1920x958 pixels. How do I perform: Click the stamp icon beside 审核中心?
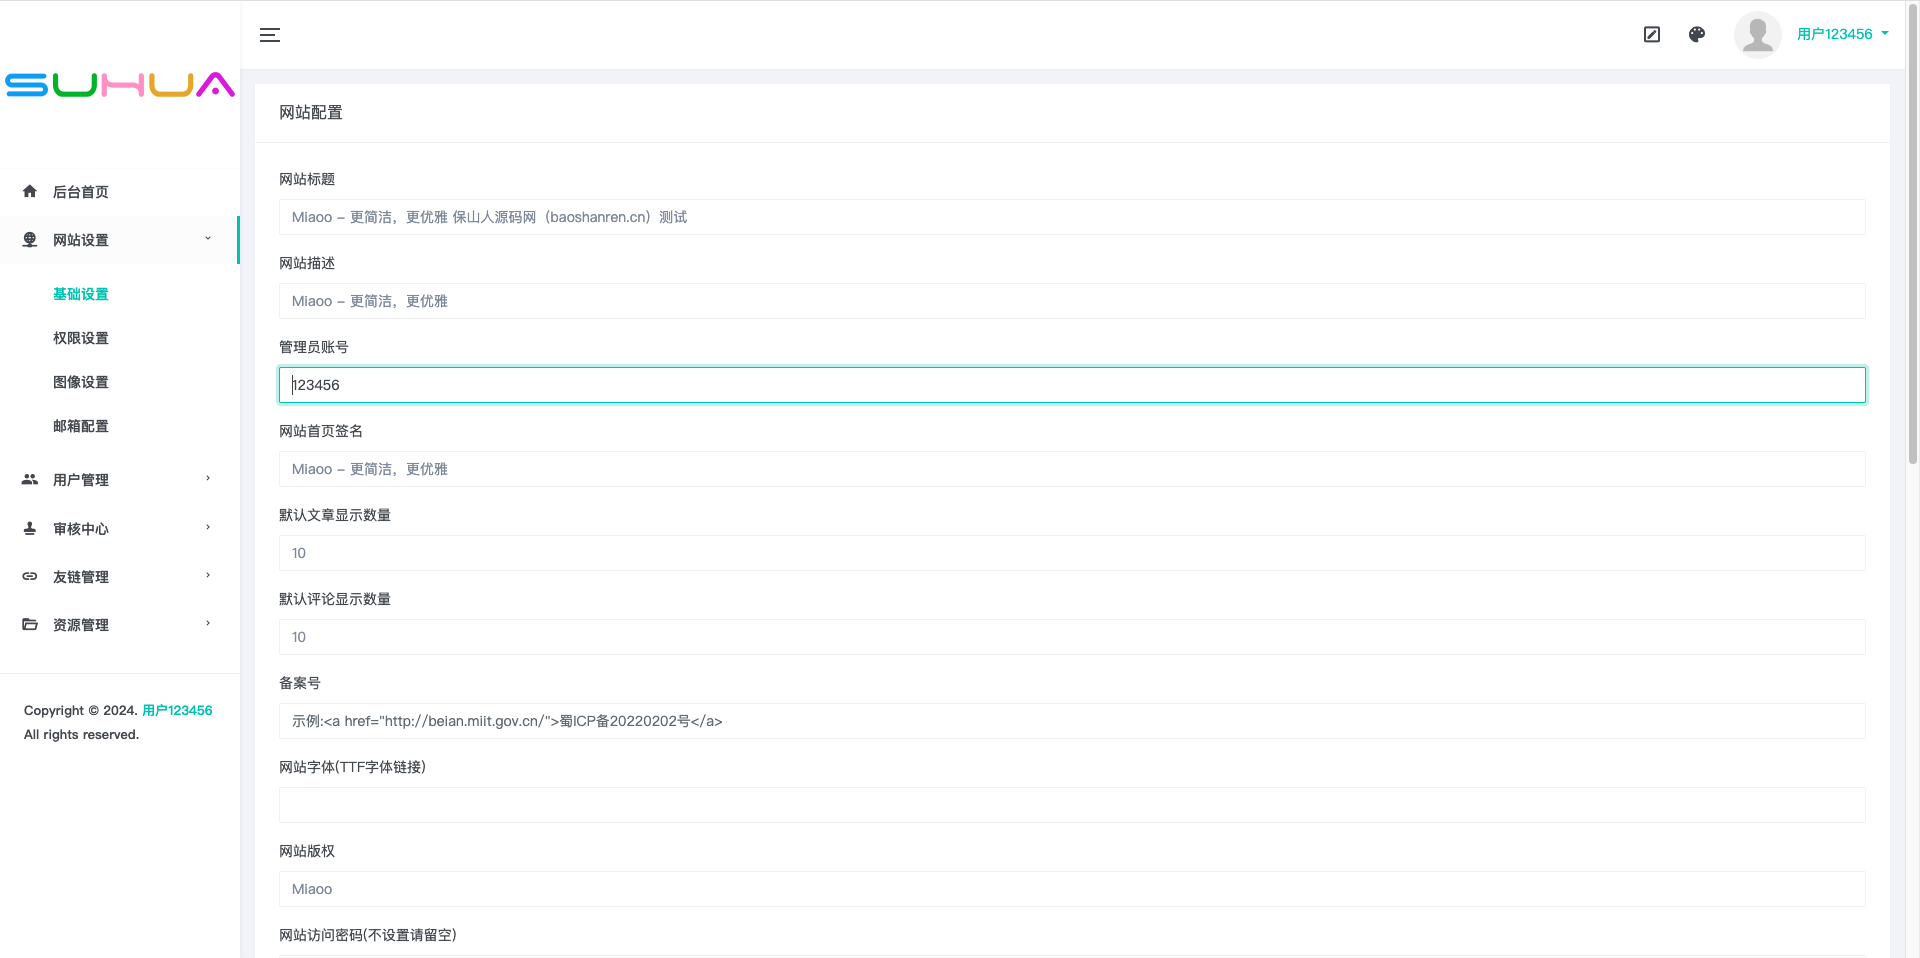pos(30,528)
